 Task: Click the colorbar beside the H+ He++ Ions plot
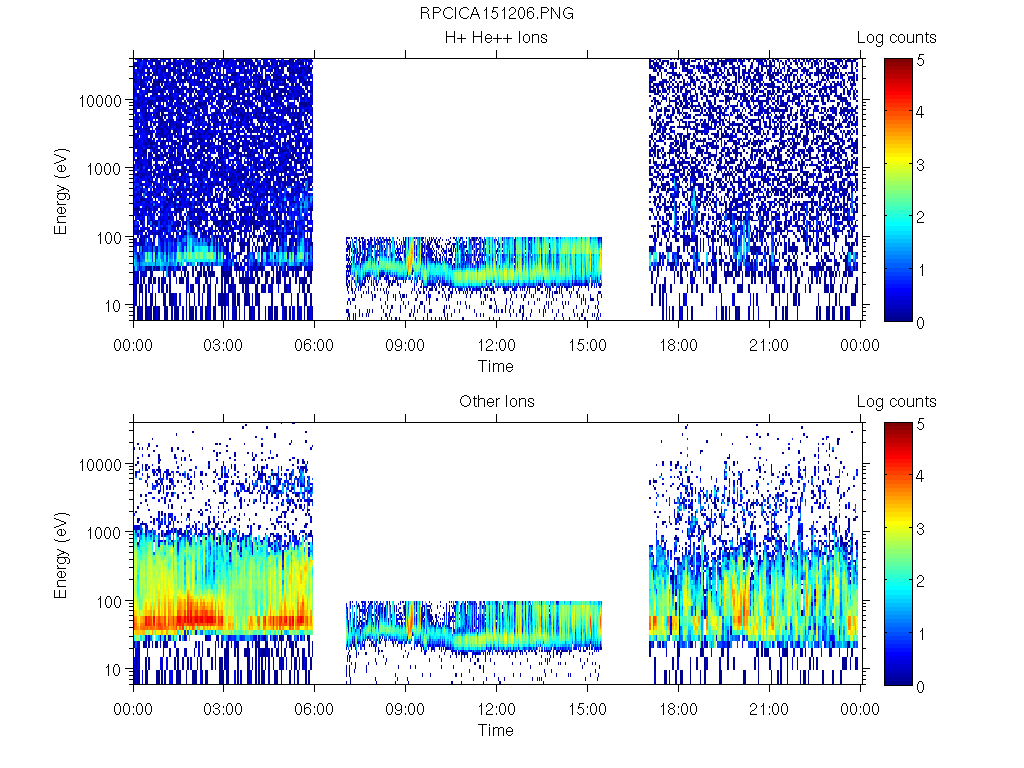[898, 190]
